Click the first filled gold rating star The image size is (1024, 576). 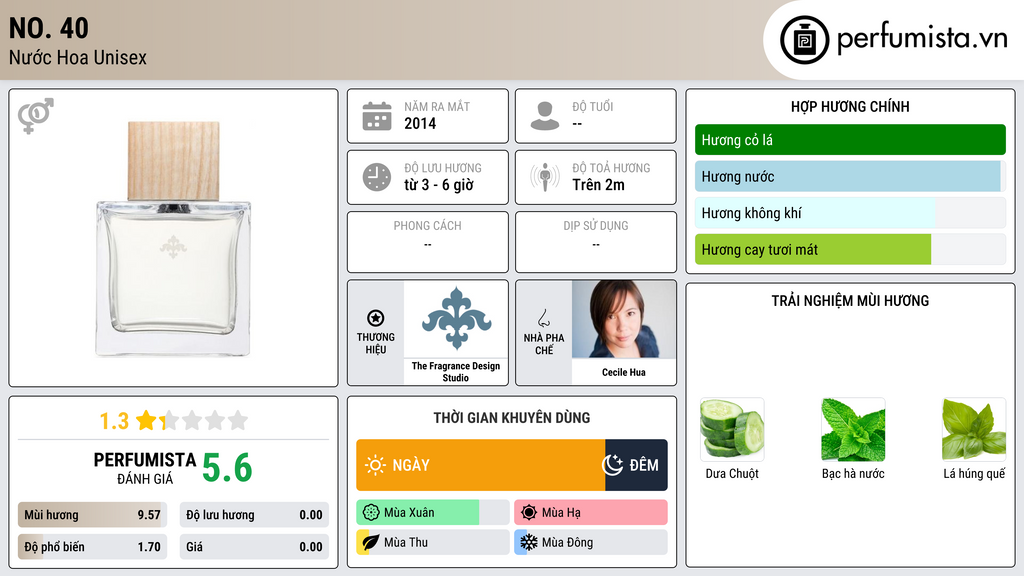(146, 420)
